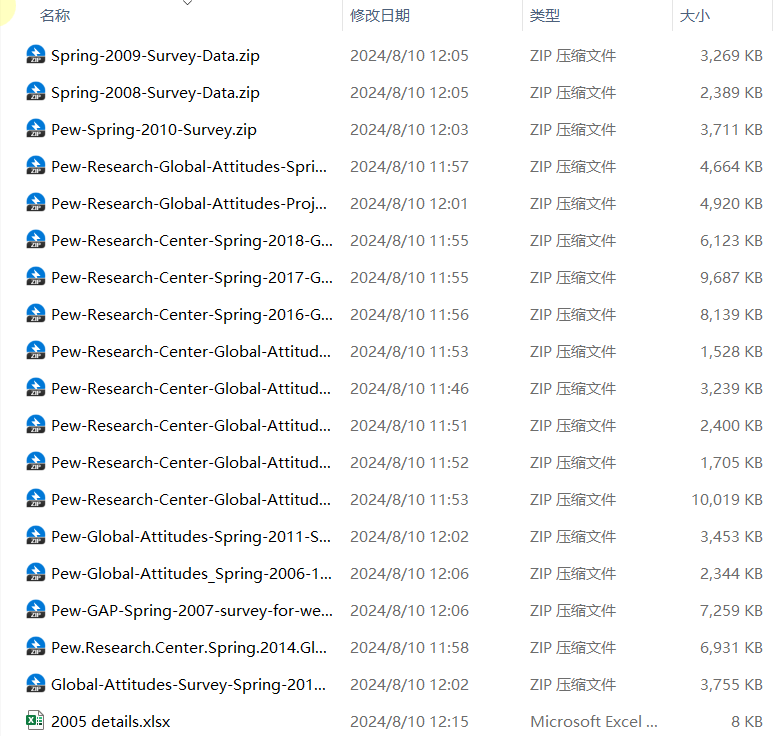Click the size value 8 KB

tap(747, 722)
